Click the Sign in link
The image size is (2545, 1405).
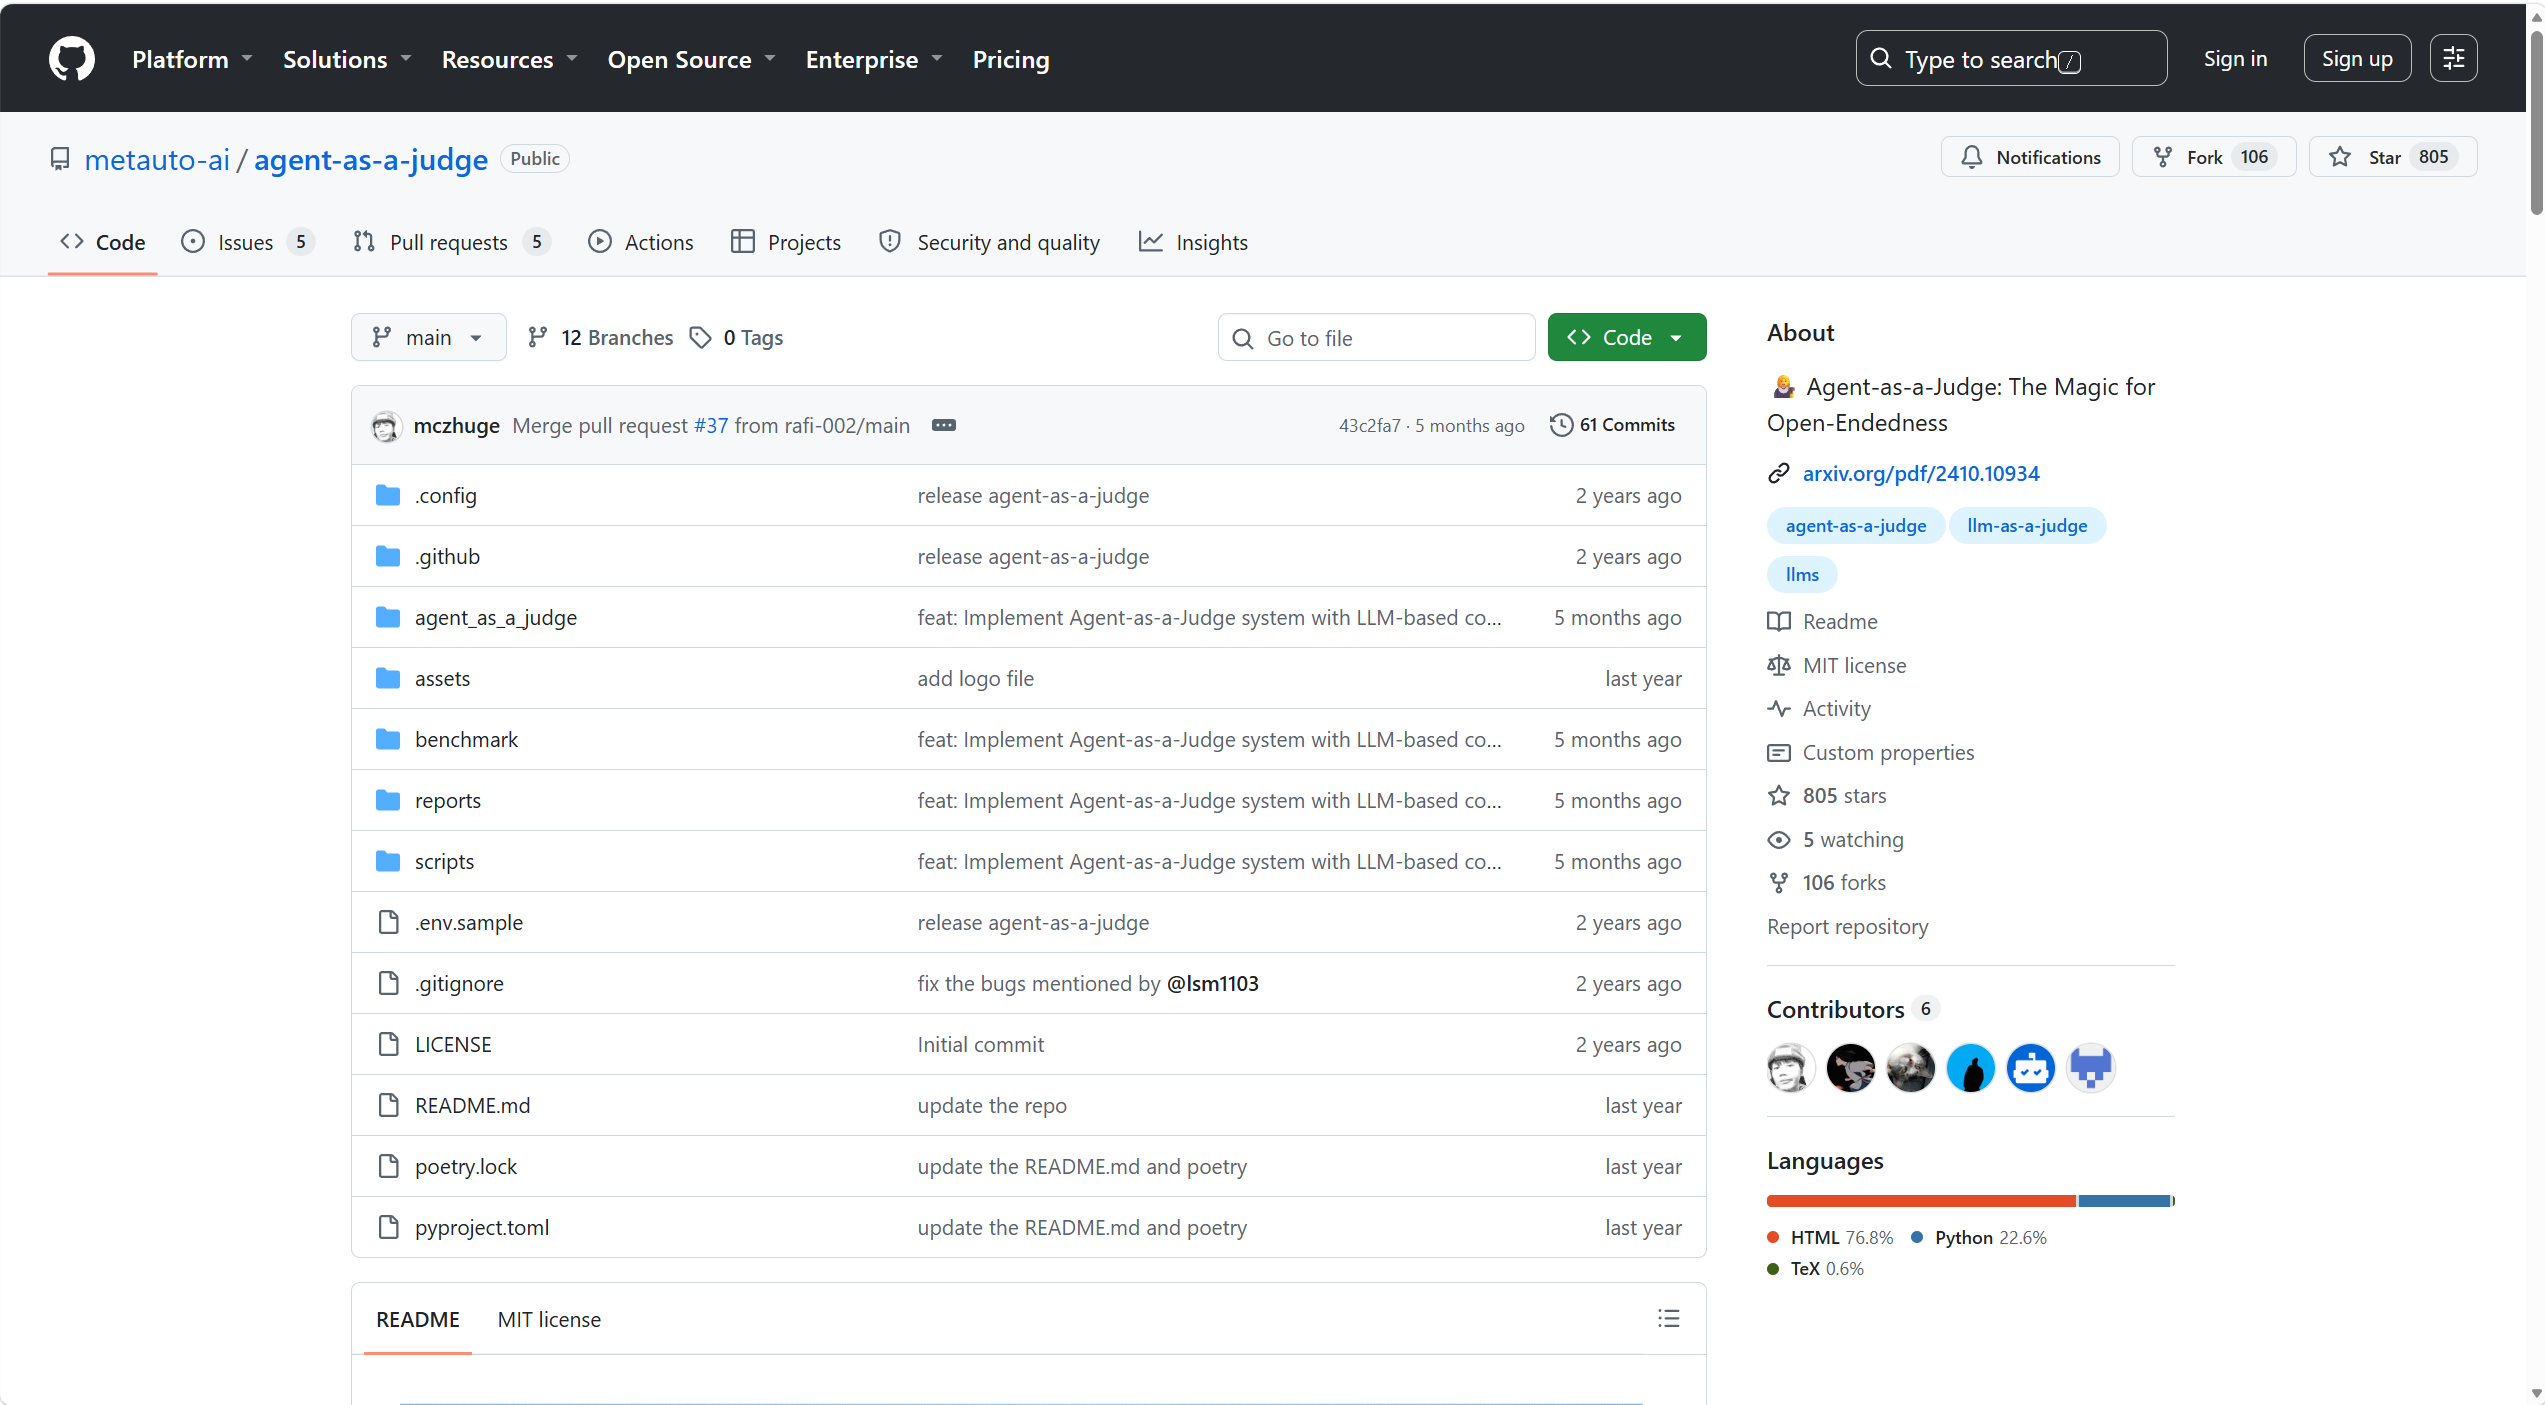pos(2235,59)
